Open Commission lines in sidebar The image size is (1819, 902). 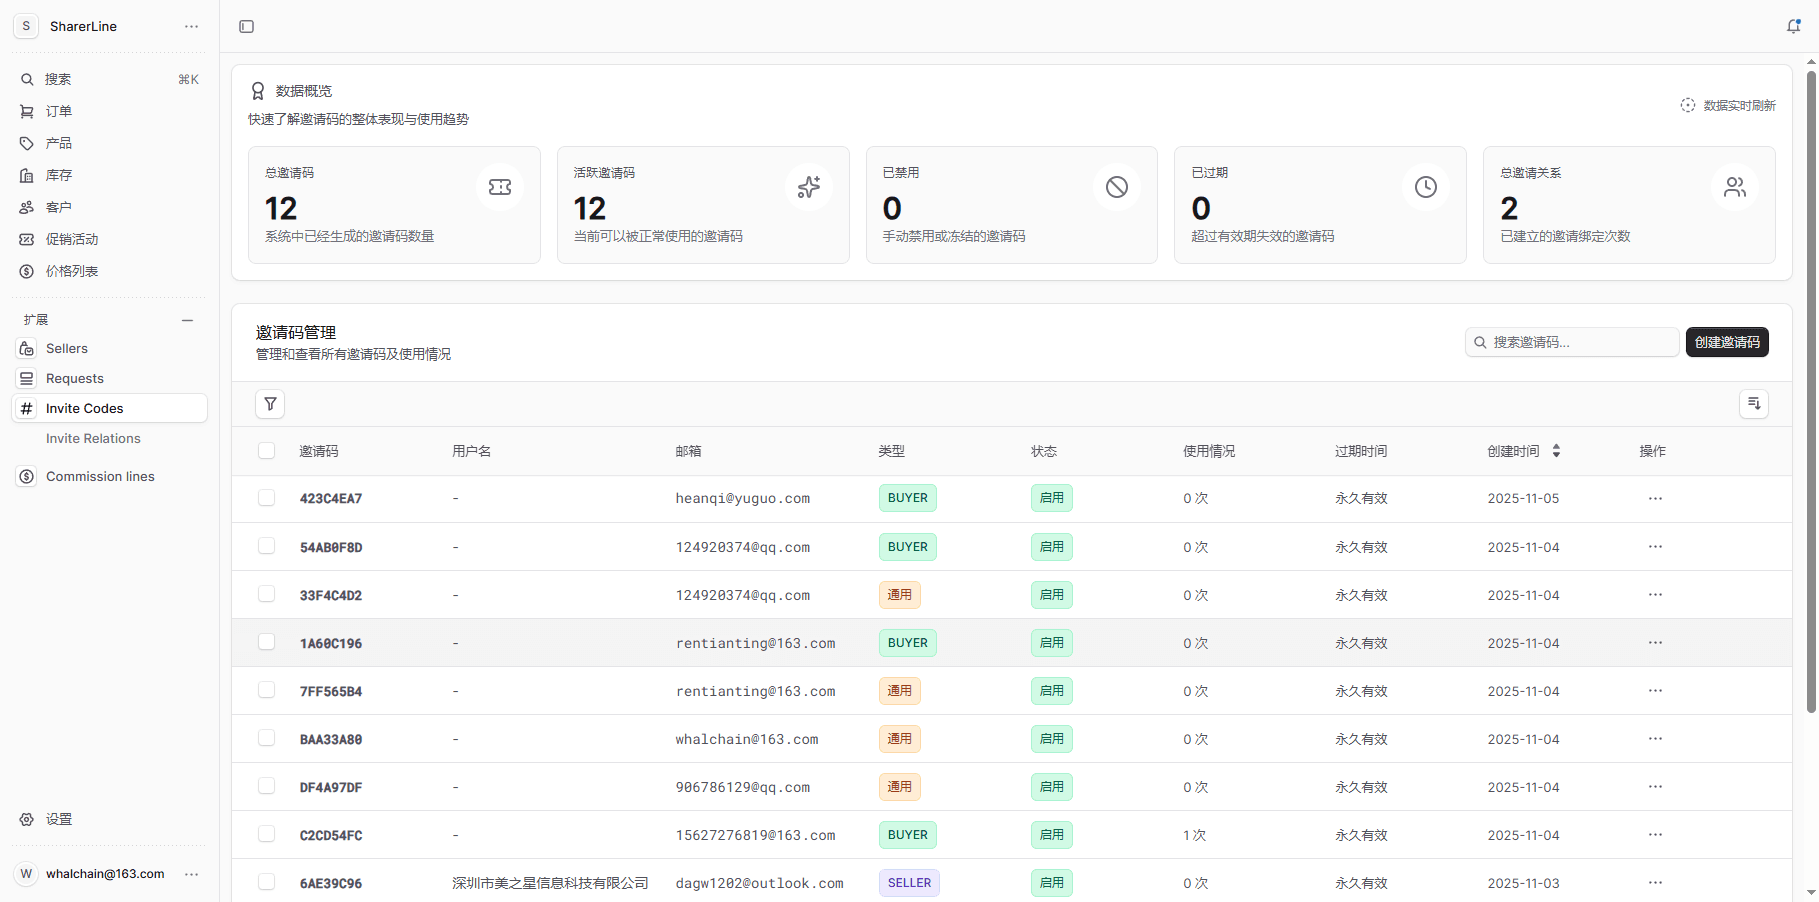coord(100,477)
